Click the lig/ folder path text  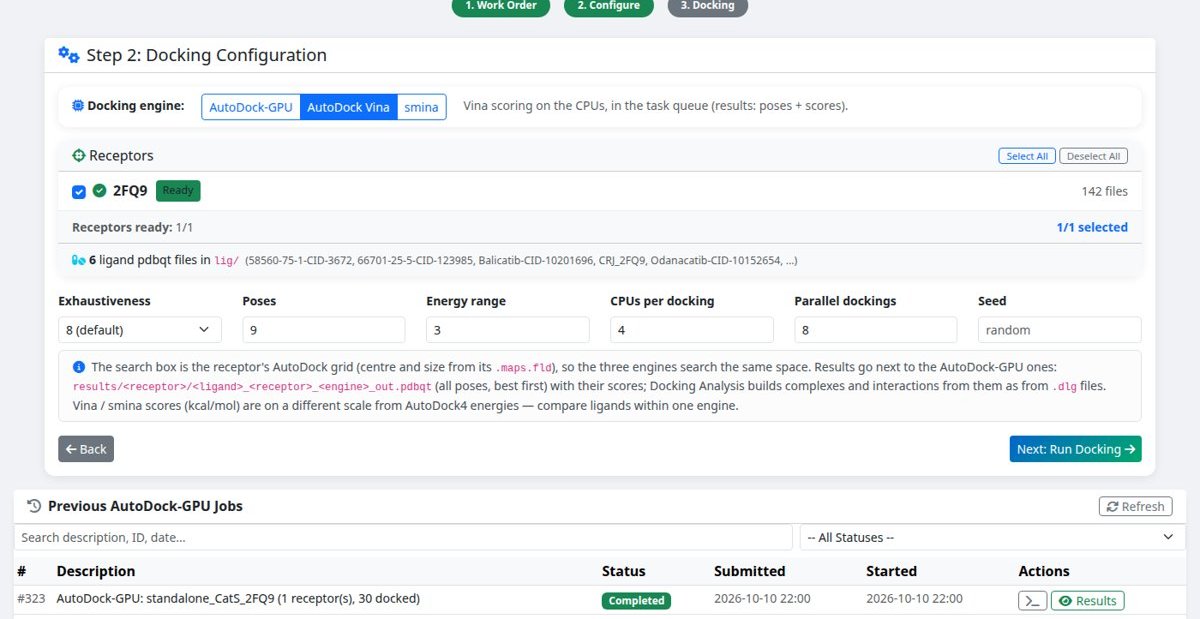(x=227, y=260)
